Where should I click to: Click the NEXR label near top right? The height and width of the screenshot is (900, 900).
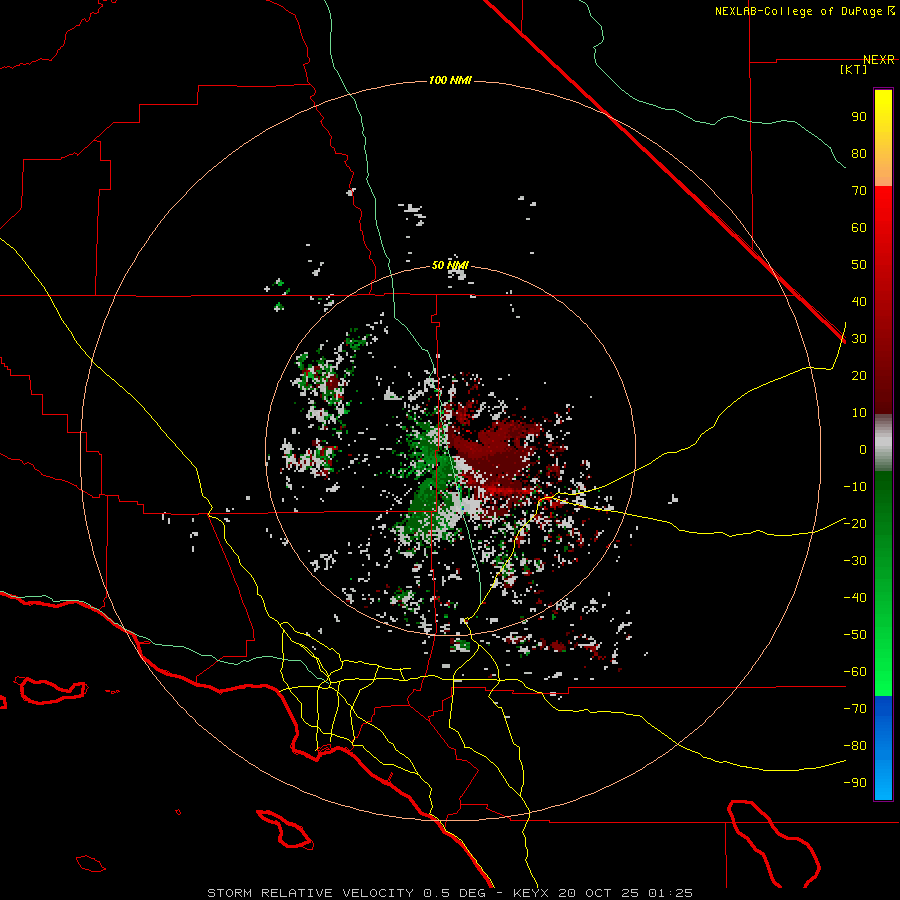point(878,60)
